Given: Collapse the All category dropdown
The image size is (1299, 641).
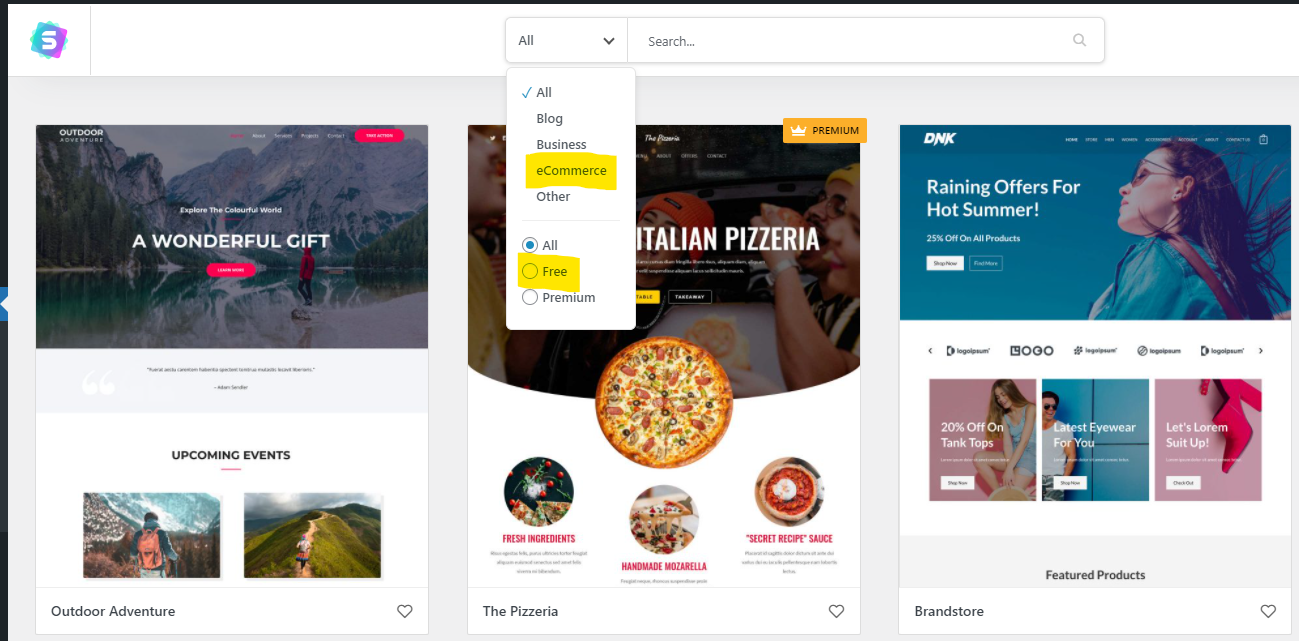Looking at the screenshot, I should point(566,41).
